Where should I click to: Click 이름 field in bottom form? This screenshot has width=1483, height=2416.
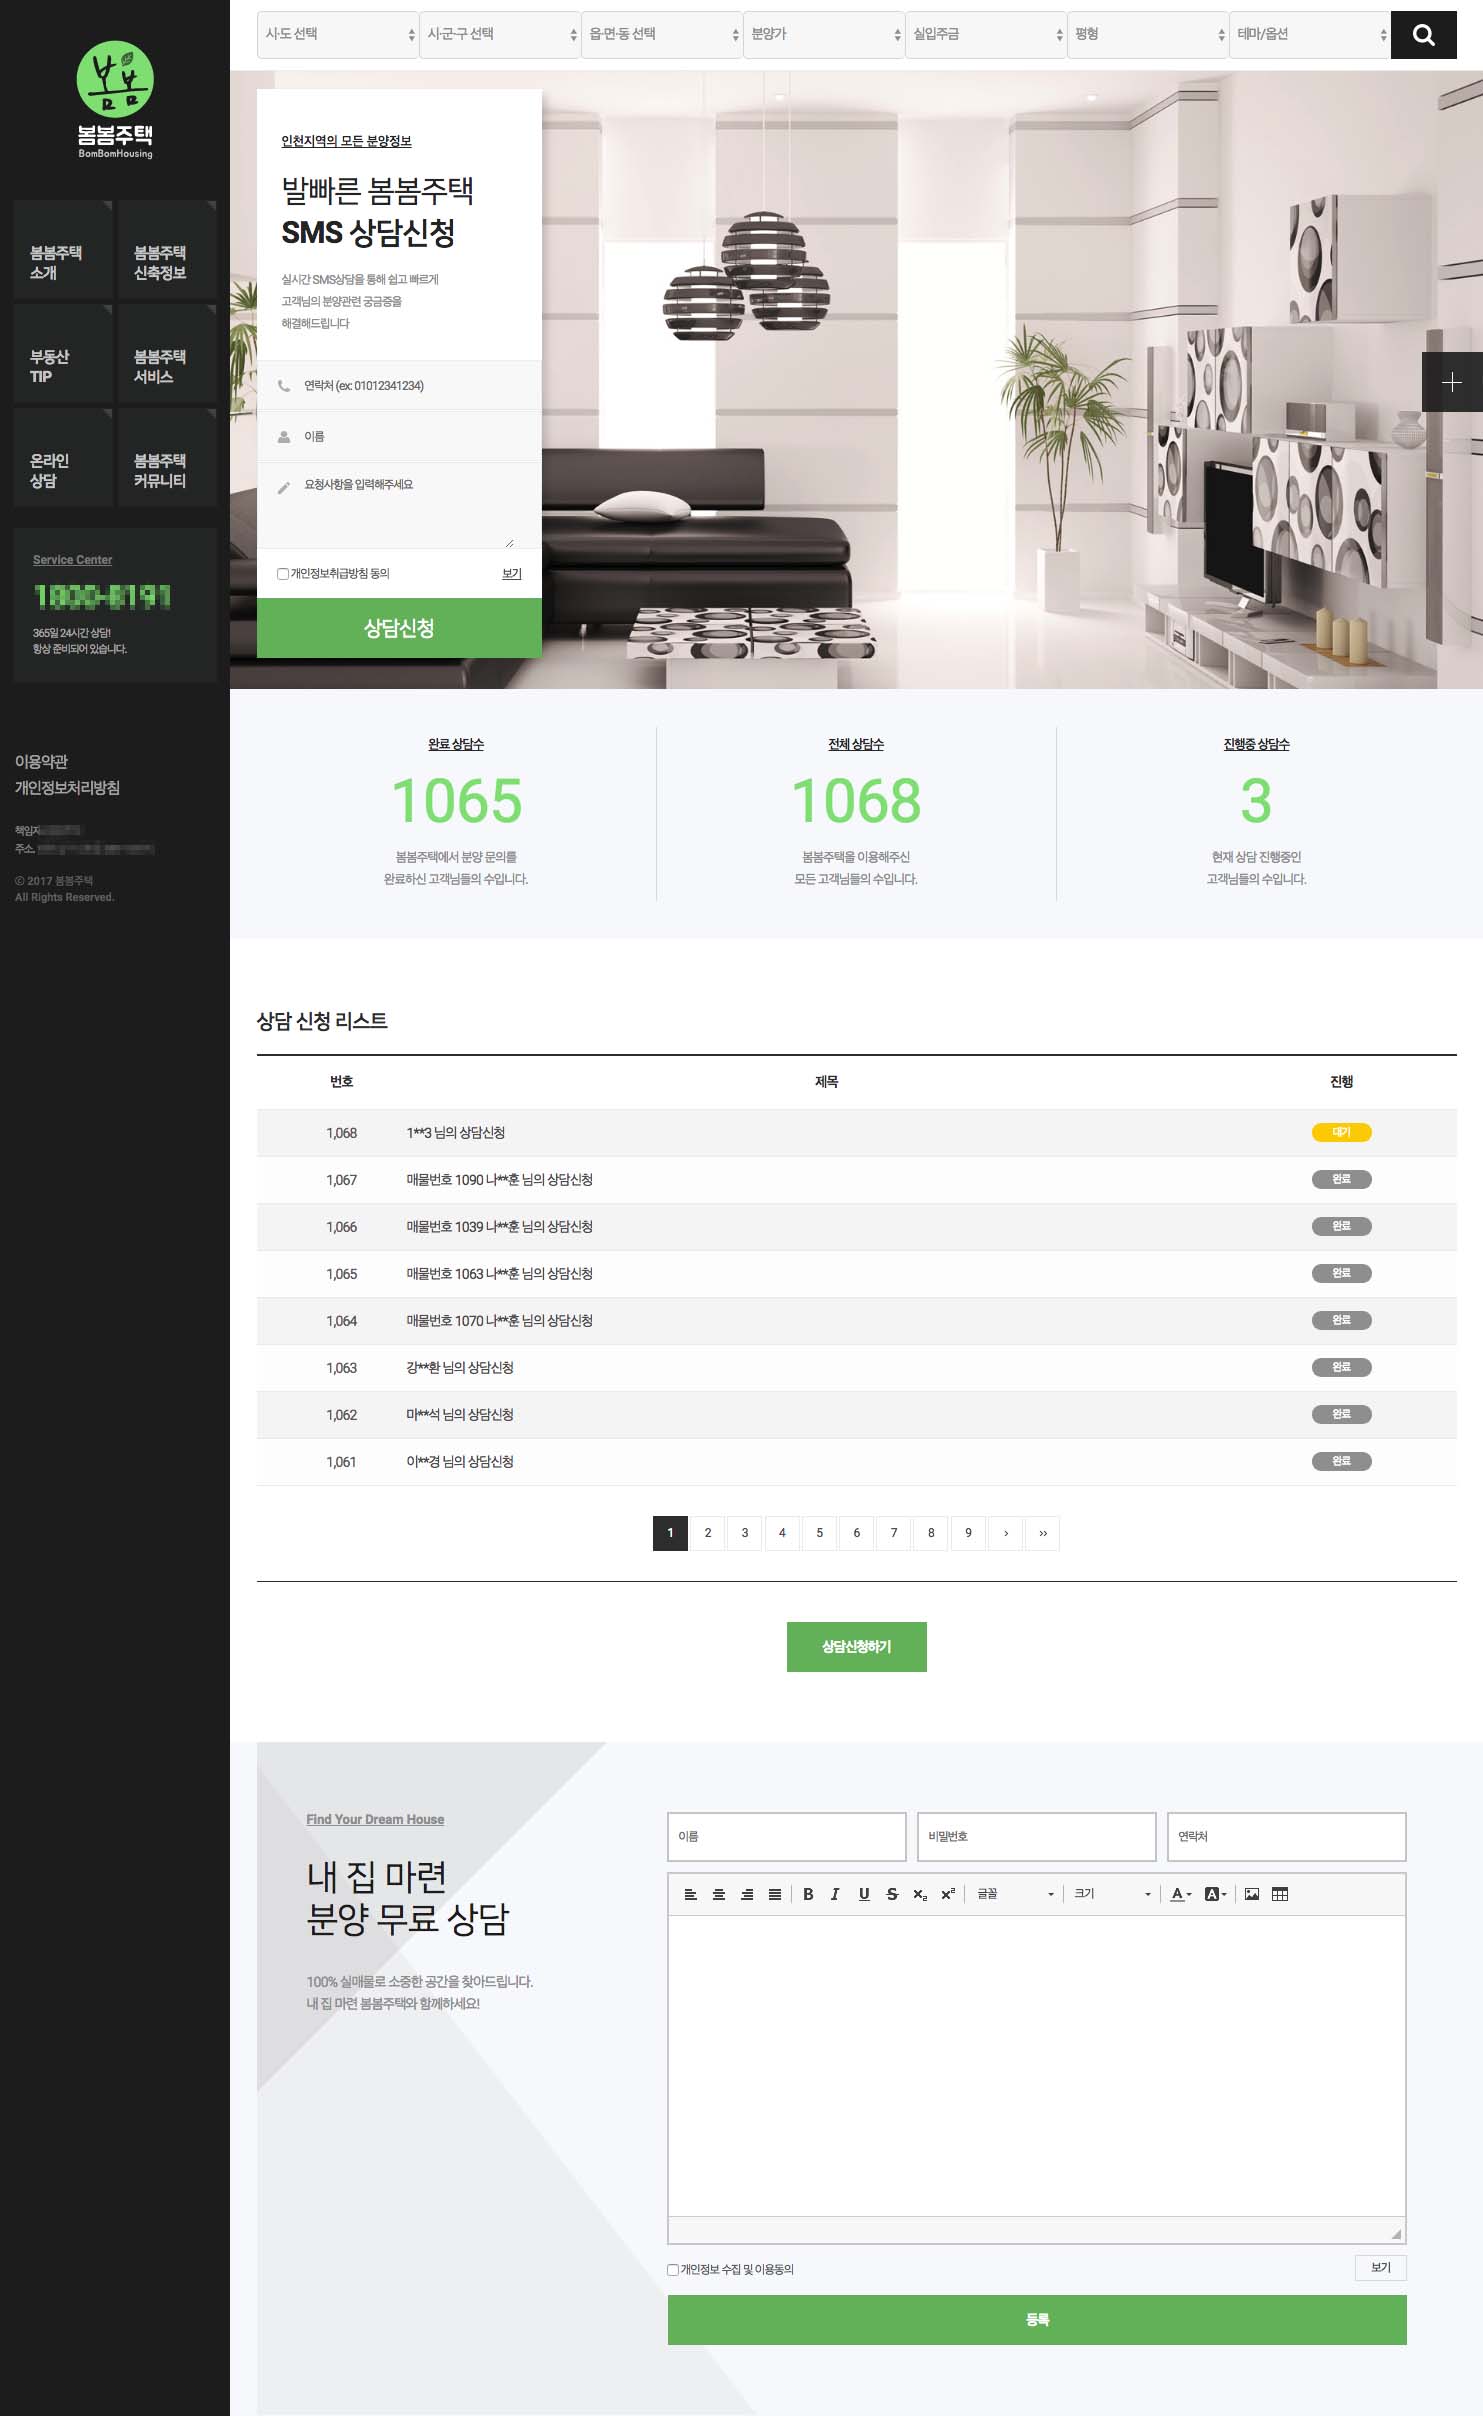[x=787, y=1837]
